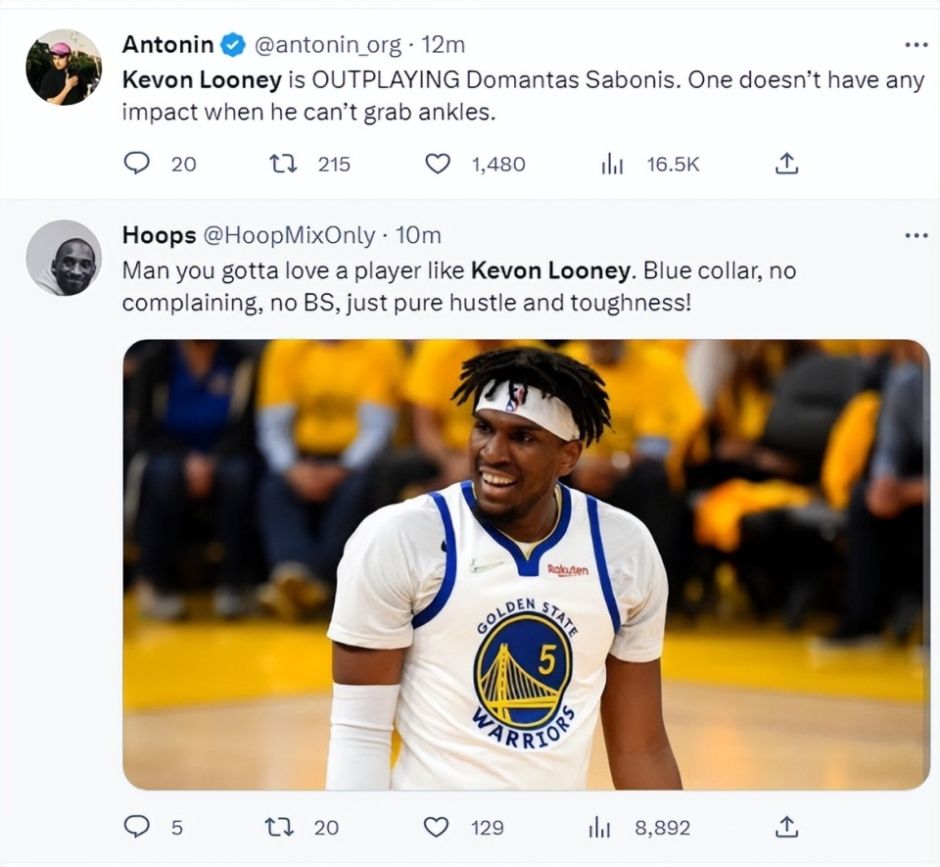Open the @HoopMixOnly handle link
This screenshot has height=867, width=940.
[x=290, y=235]
